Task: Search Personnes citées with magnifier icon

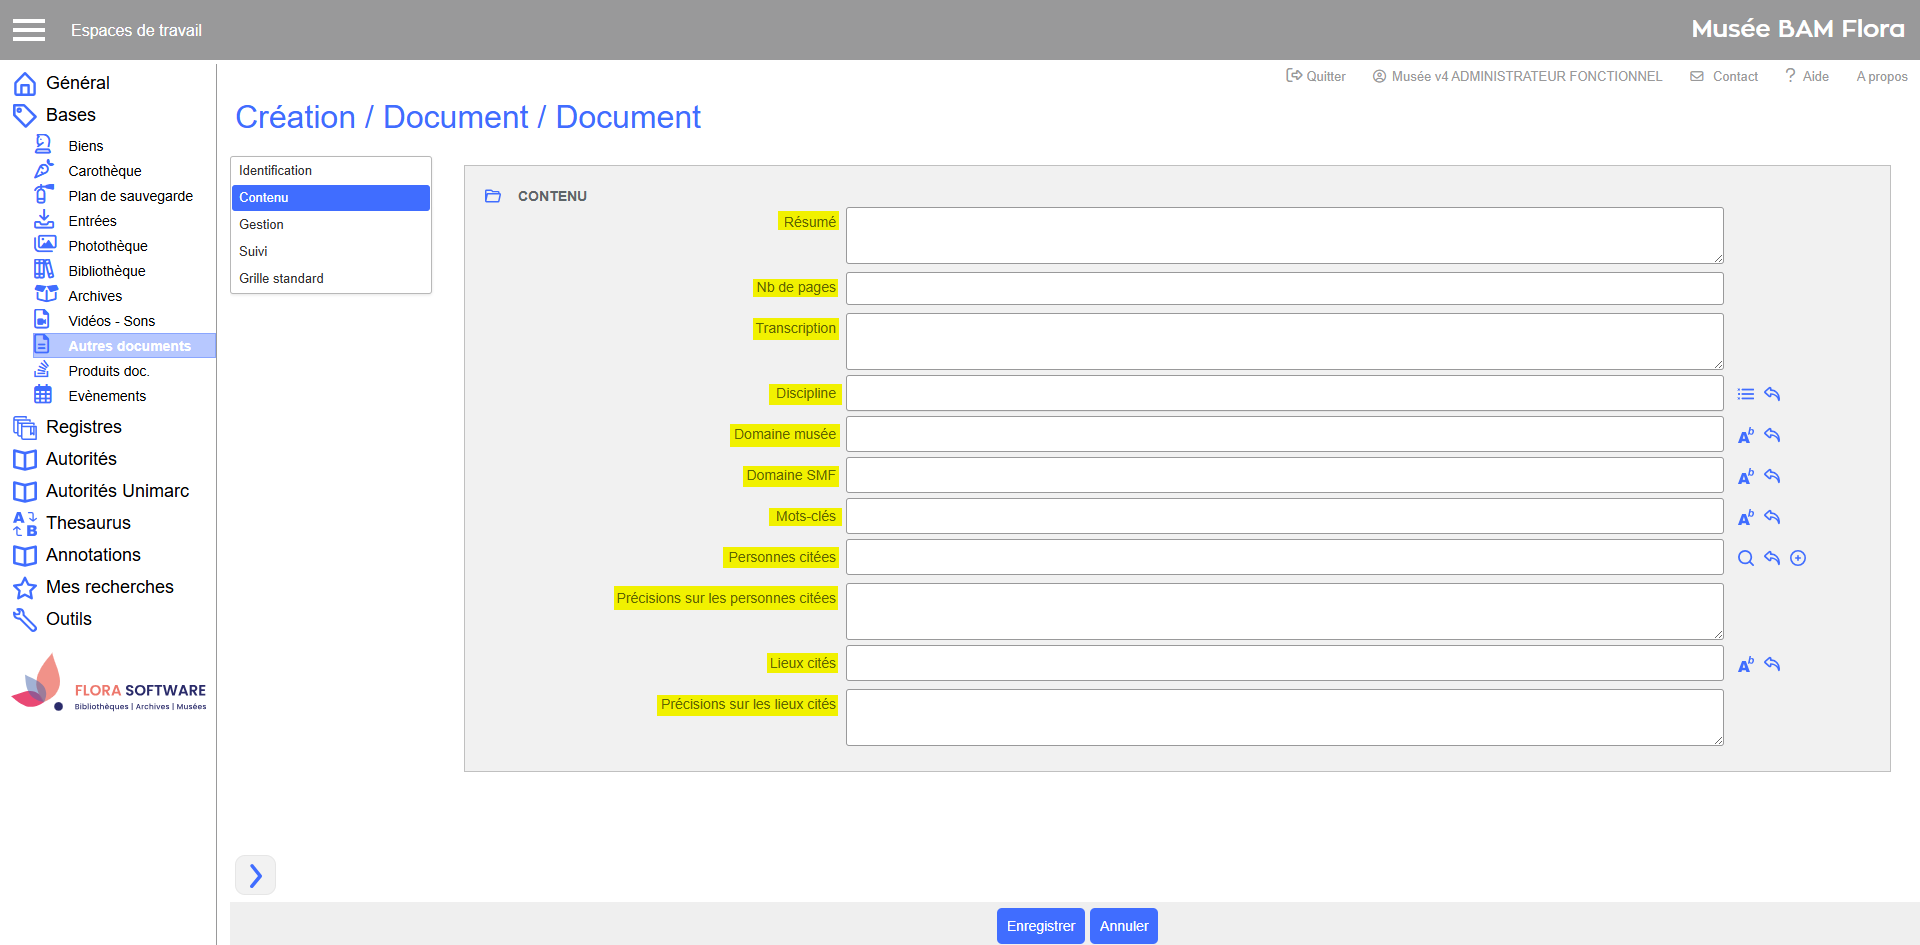Action: coord(1745,559)
